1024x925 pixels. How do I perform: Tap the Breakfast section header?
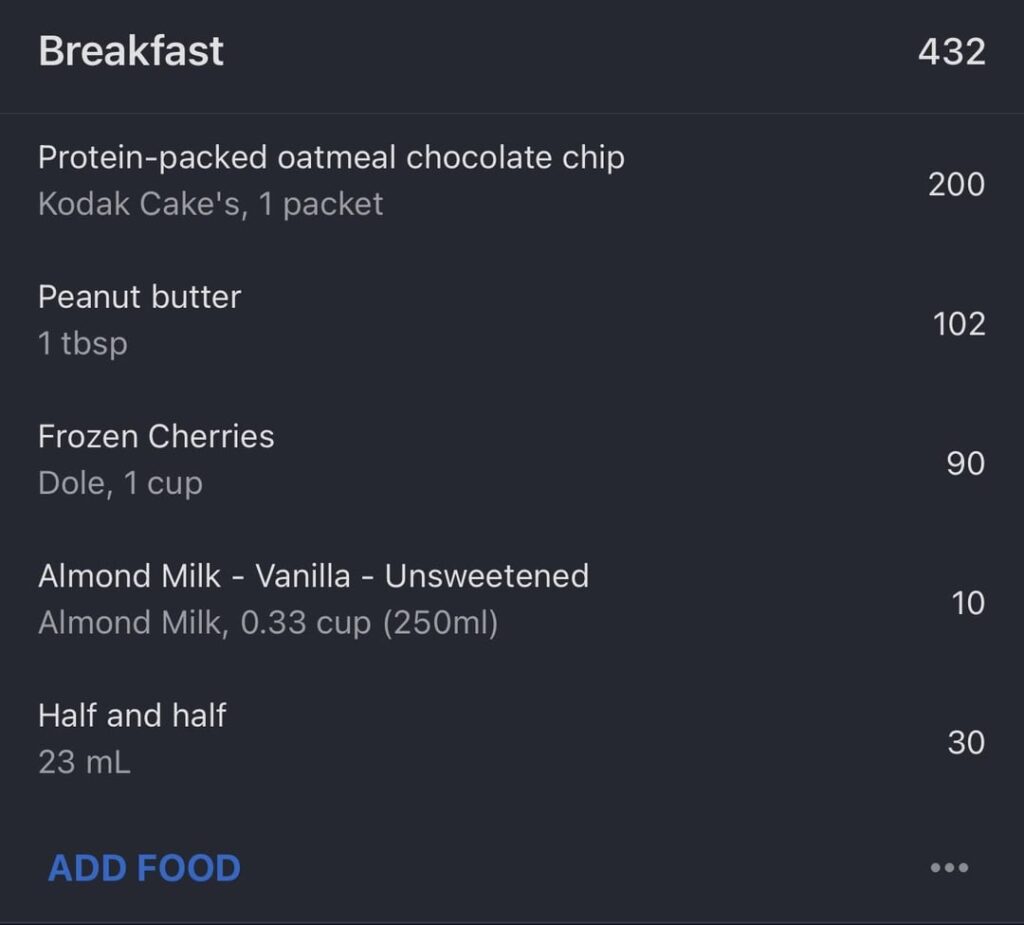click(130, 50)
